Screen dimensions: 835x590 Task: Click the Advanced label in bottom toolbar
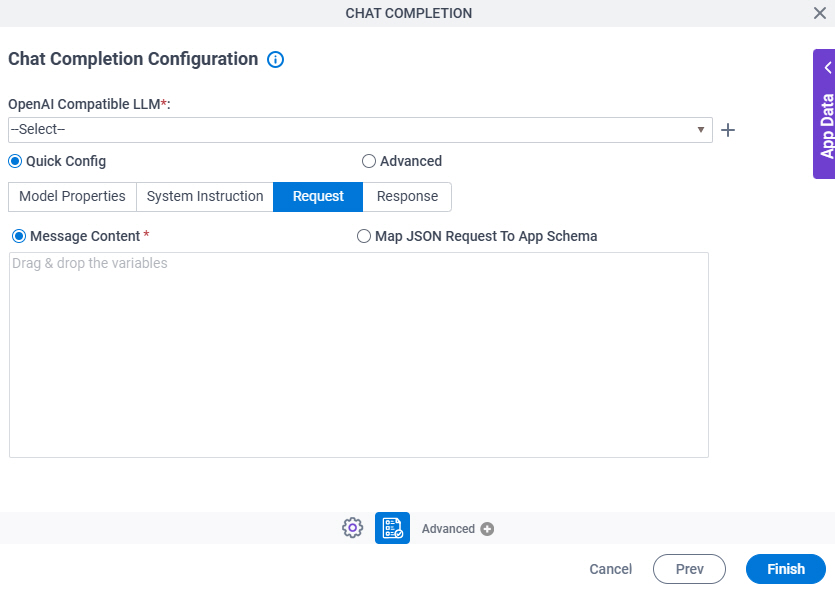448,529
